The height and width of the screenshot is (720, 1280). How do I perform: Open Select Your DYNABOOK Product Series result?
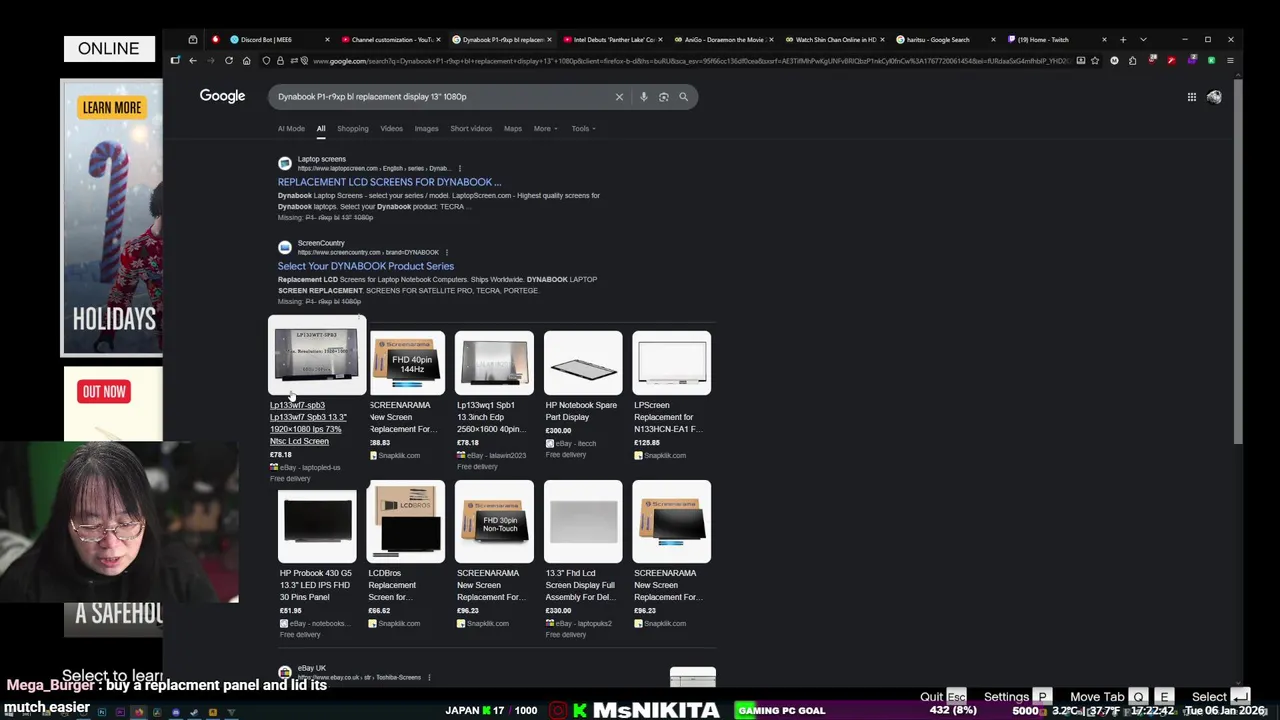tap(366, 266)
